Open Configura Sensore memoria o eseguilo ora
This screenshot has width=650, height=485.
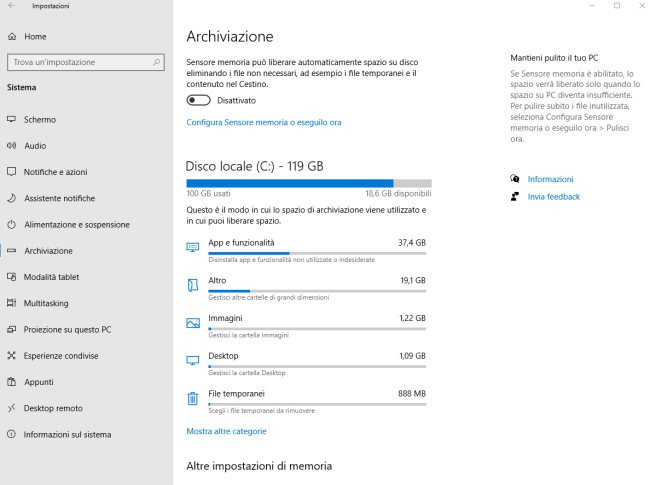pos(264,122)
